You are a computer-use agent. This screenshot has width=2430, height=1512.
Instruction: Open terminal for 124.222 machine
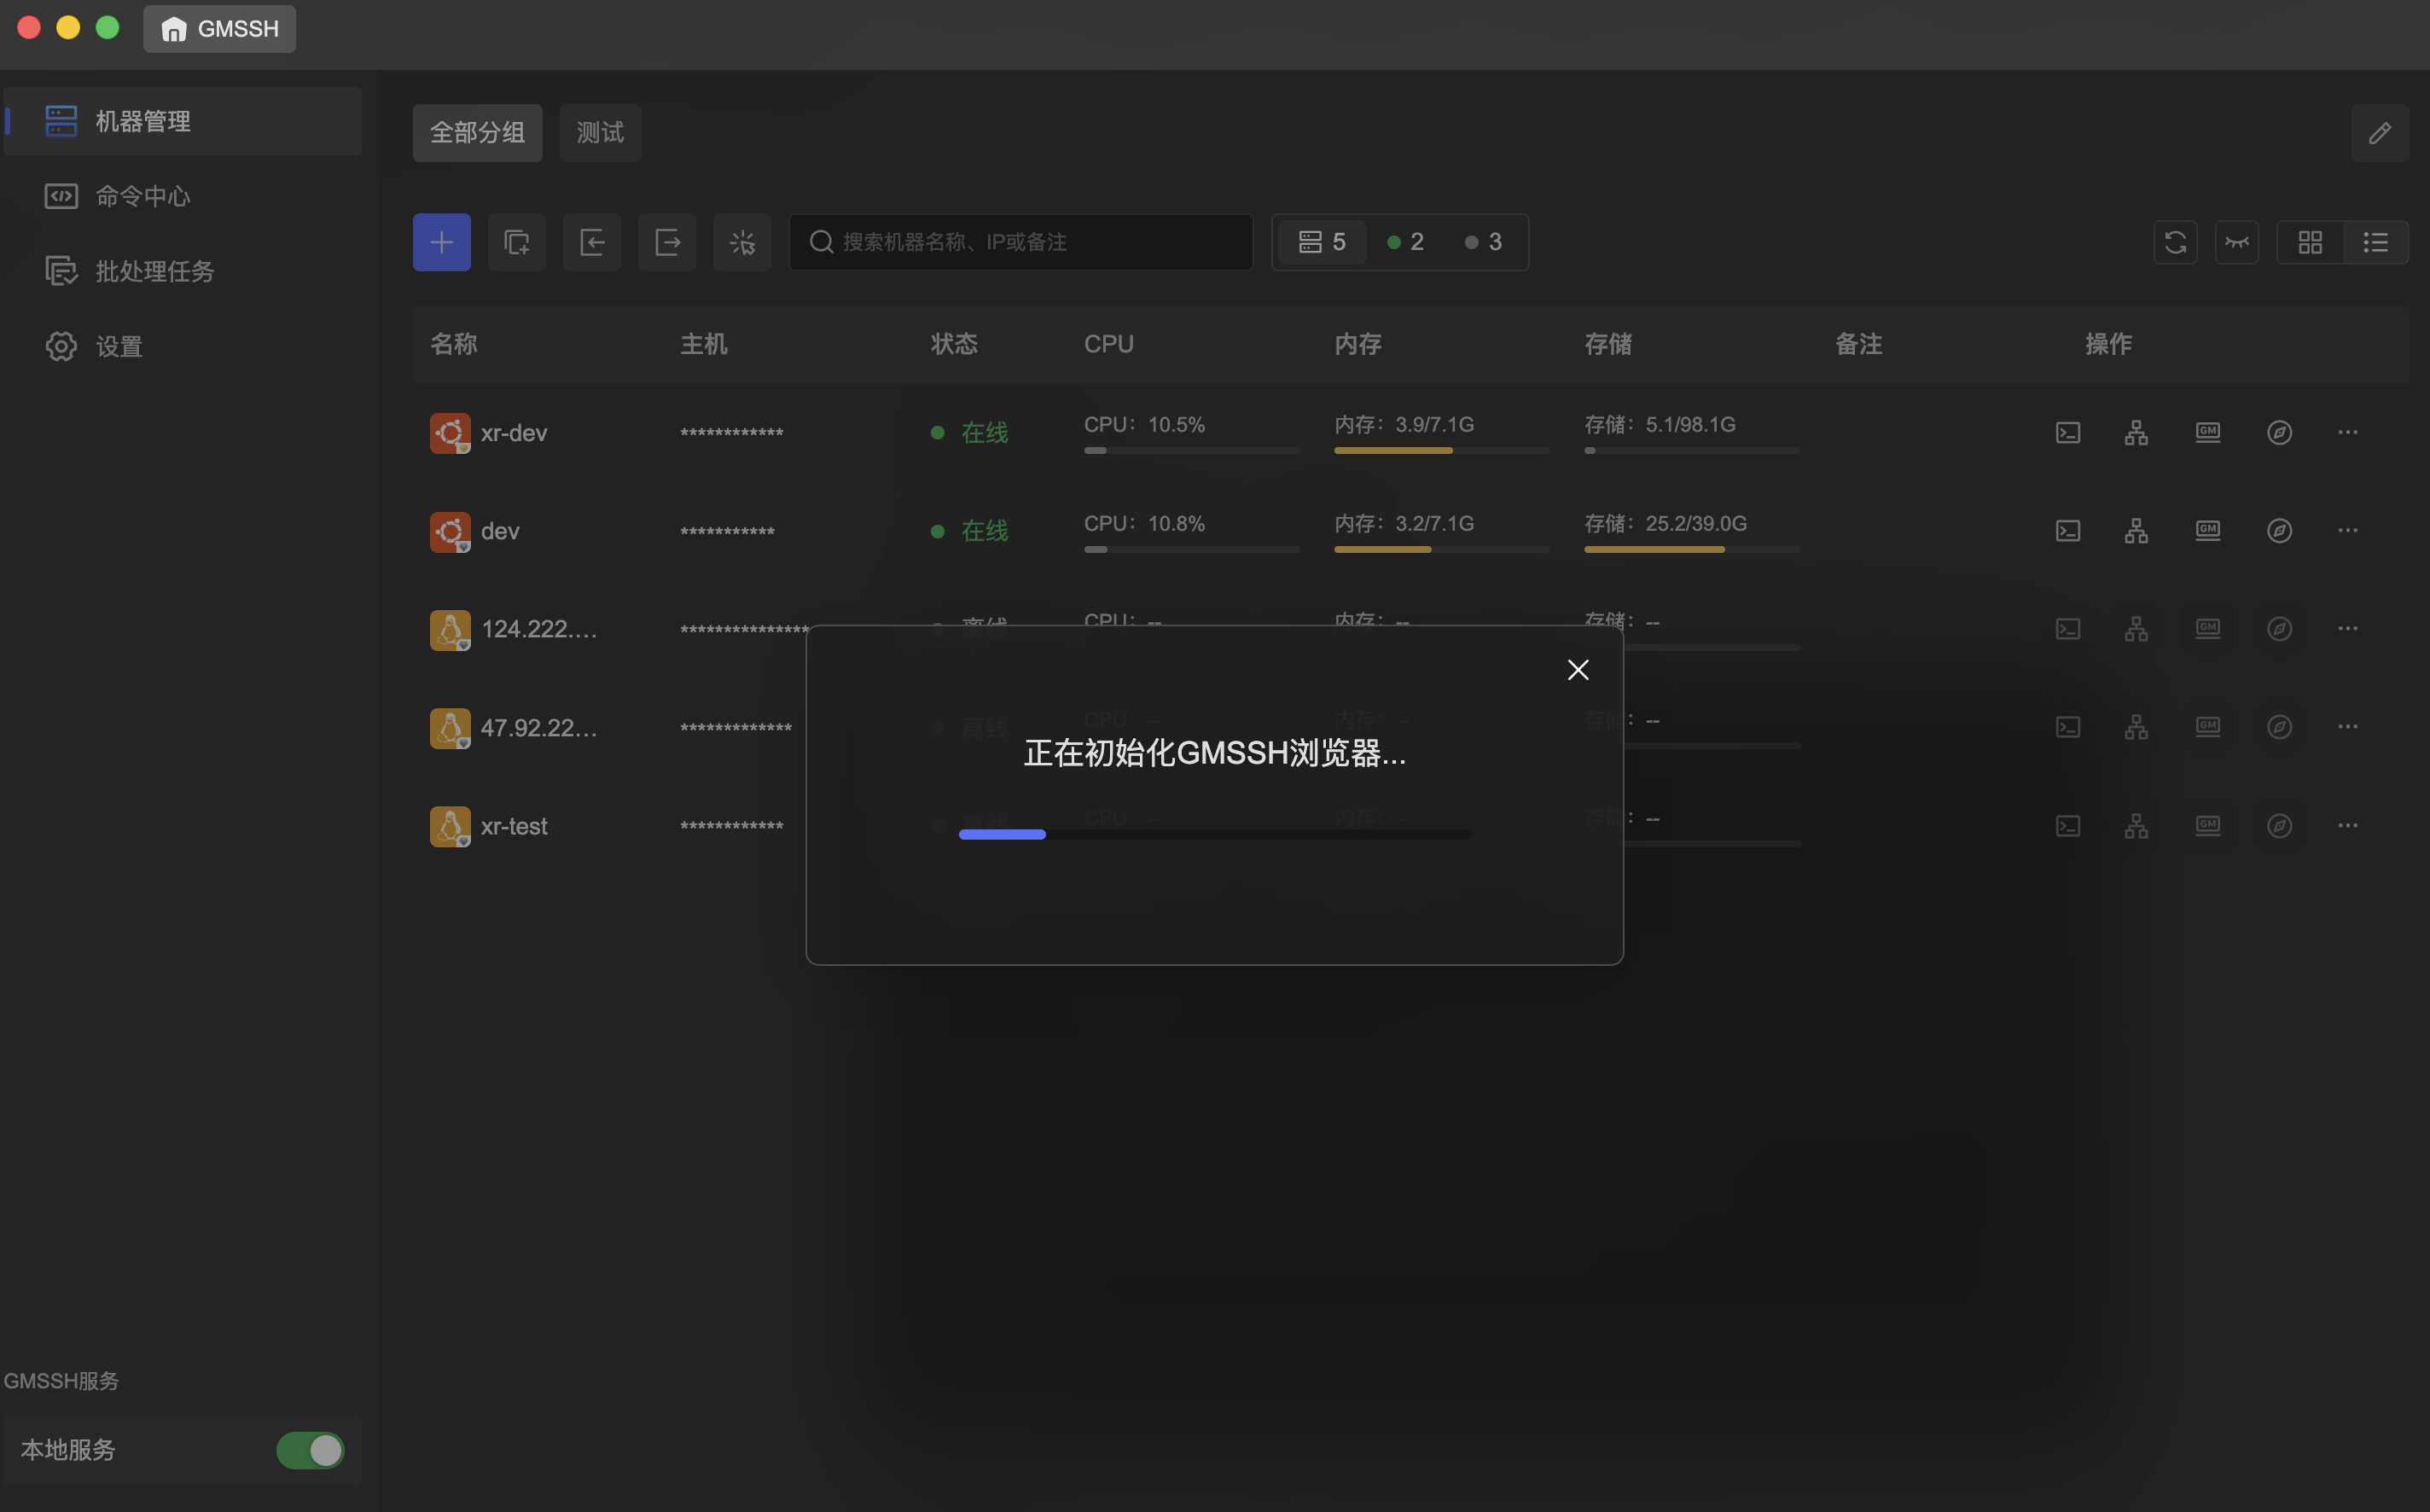pyautogui.click(x=2068, y=629)
